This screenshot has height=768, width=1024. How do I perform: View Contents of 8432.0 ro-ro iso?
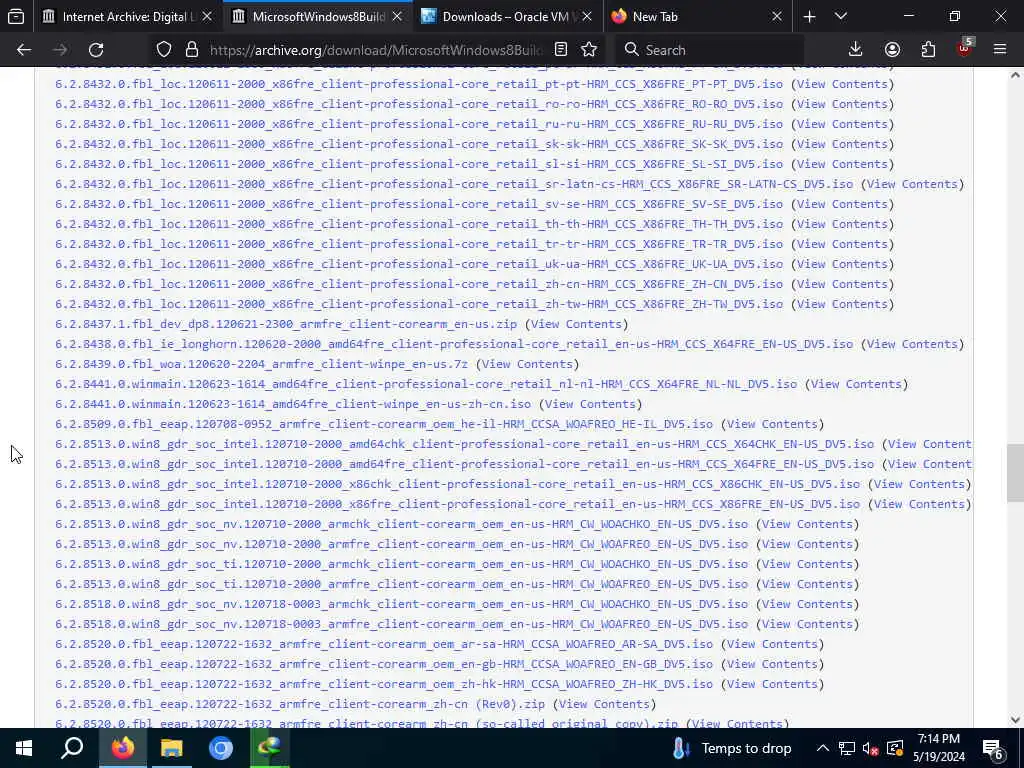click(842, 104)
